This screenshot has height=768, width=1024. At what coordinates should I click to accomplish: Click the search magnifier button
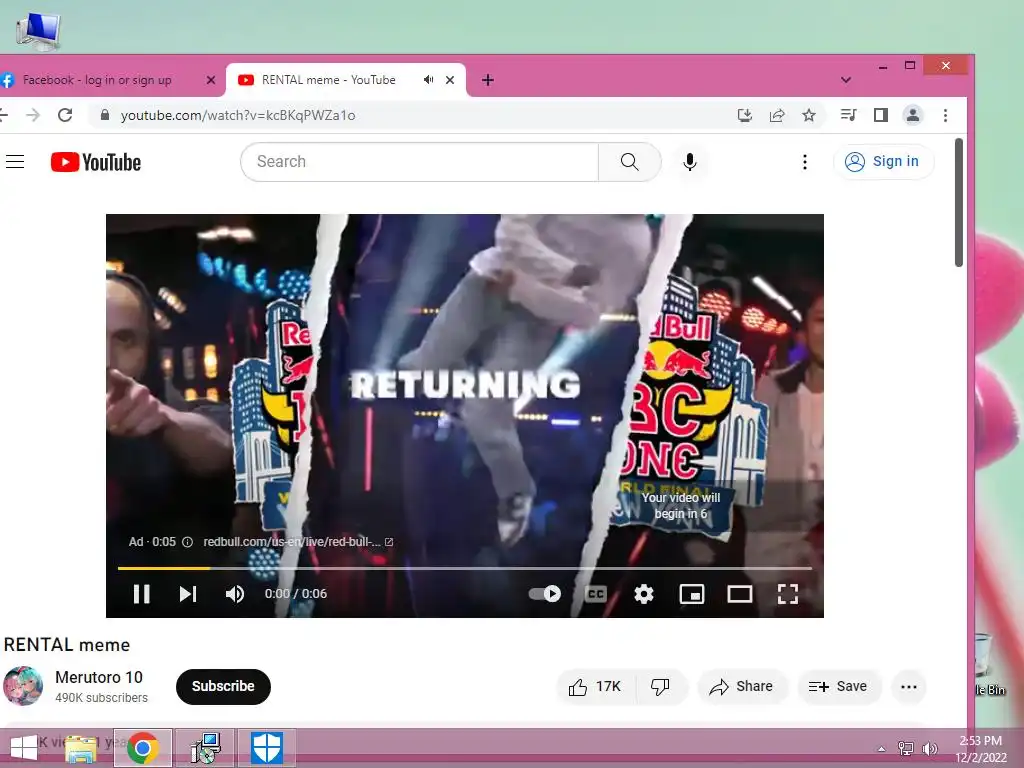[x=630, y=161]
